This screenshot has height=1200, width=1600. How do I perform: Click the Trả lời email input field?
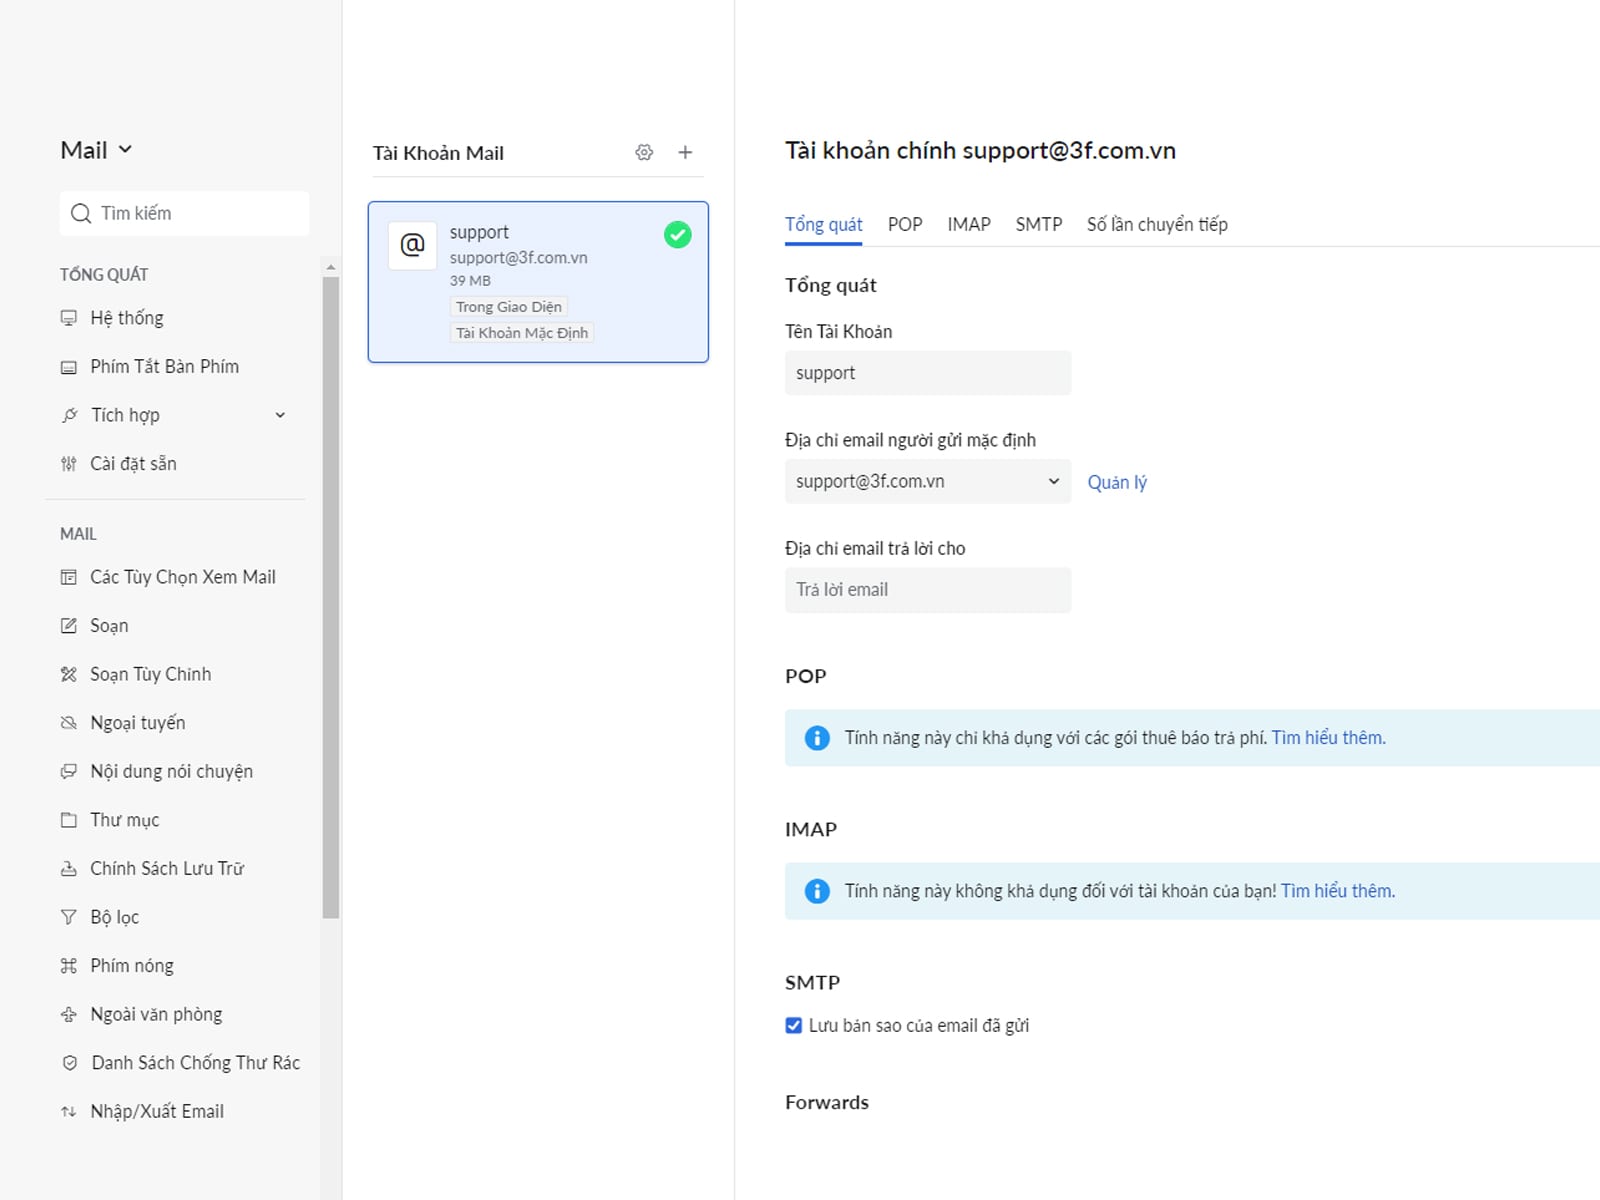click(928, 590)
